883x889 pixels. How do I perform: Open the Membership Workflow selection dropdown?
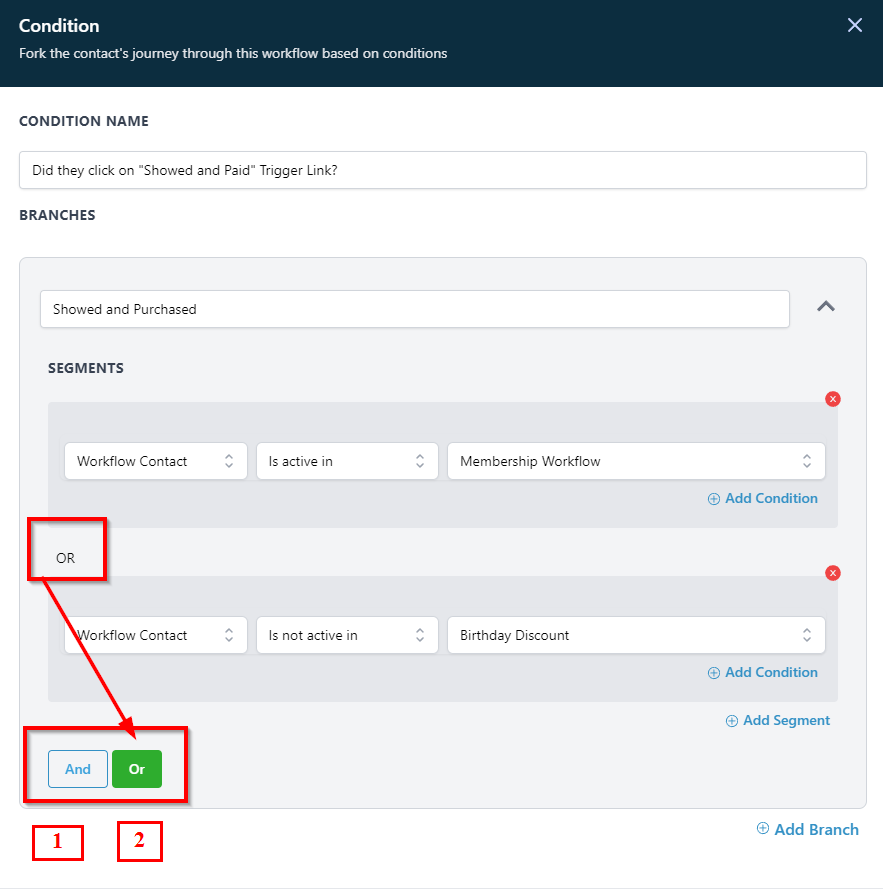(x=635, y=461)
